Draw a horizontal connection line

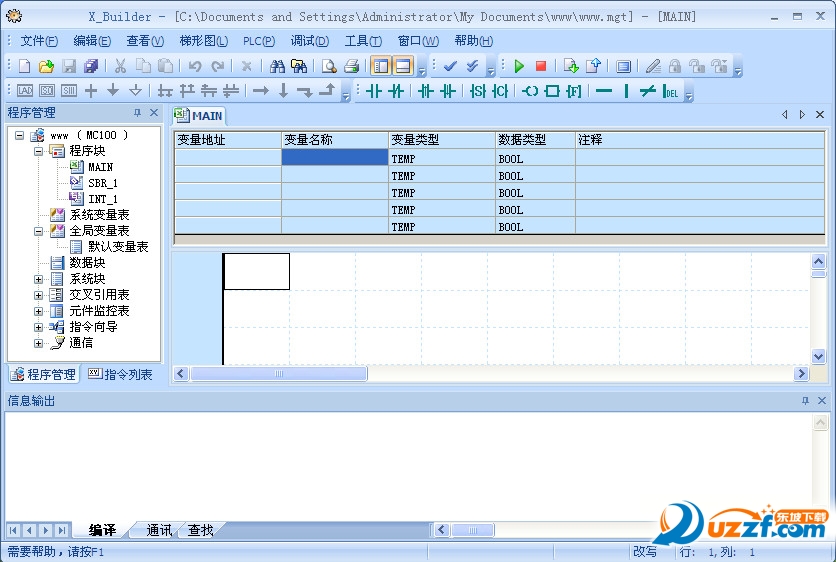604,91
